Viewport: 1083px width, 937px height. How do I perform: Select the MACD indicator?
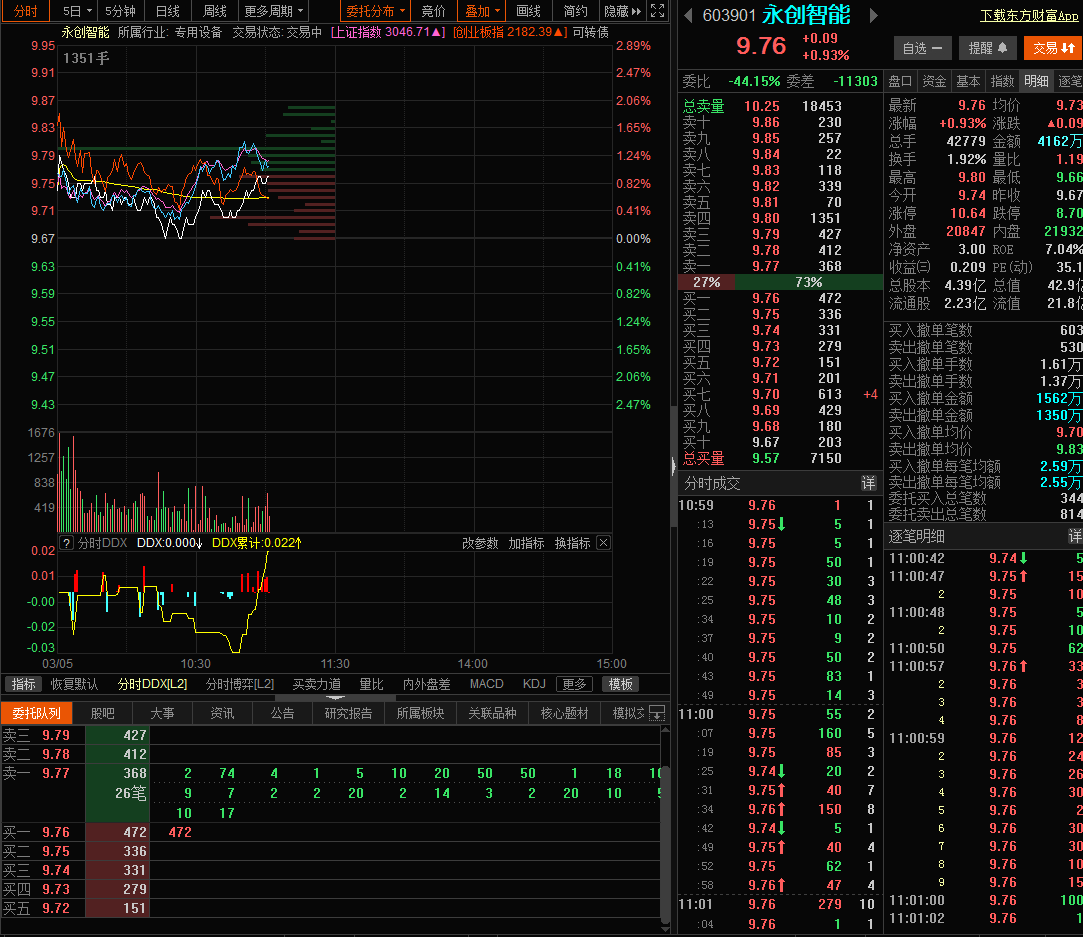click(486, 684)
